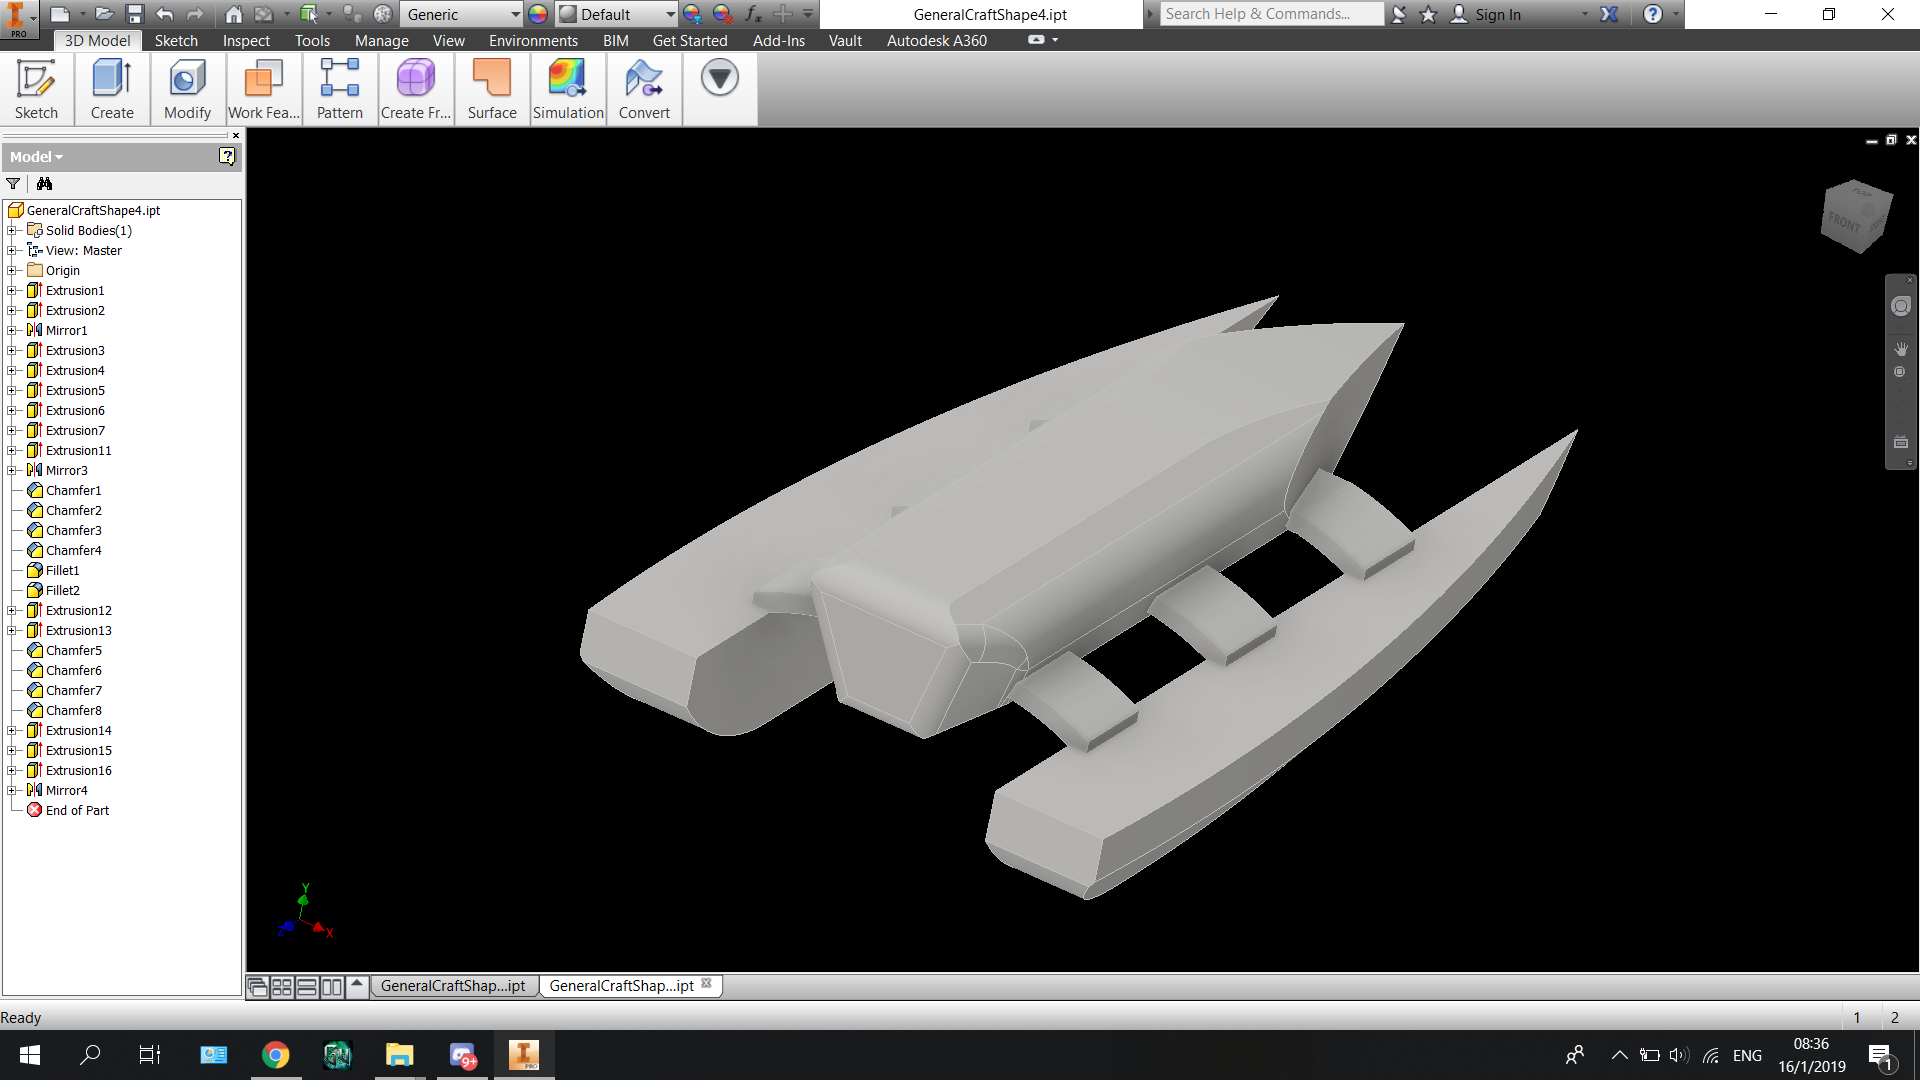Switch to the Environments ribbon tab
Screen dimensions: 1920x1080
tap(533, 40)
